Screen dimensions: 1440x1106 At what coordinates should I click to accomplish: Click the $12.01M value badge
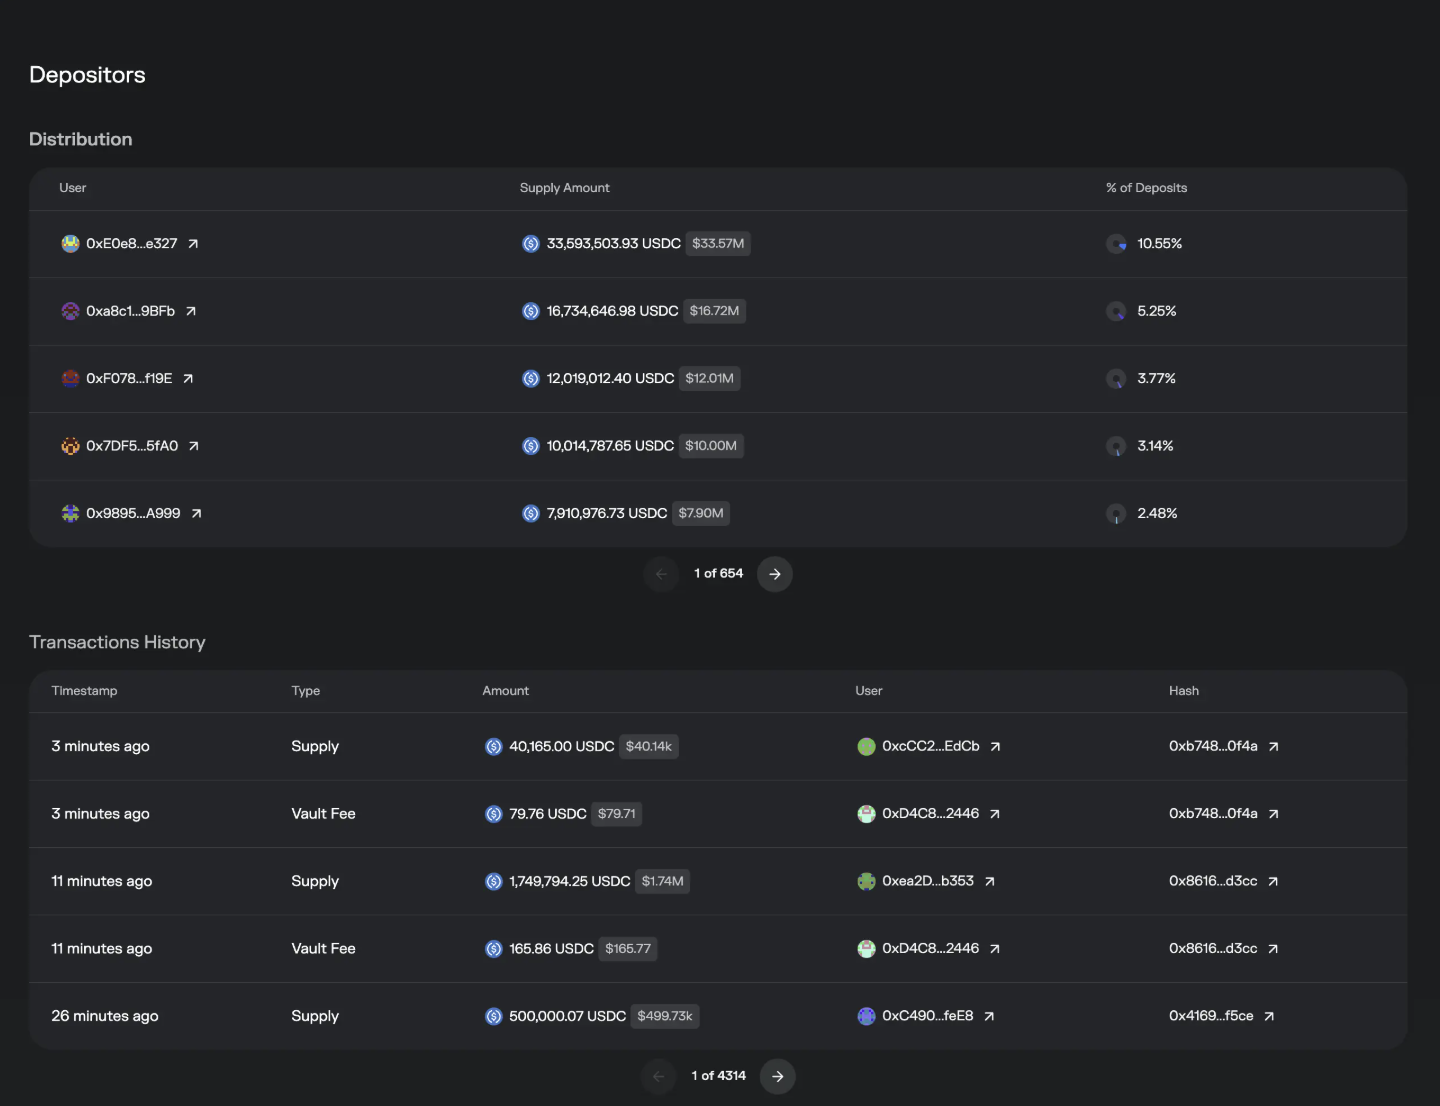[710, 379]
